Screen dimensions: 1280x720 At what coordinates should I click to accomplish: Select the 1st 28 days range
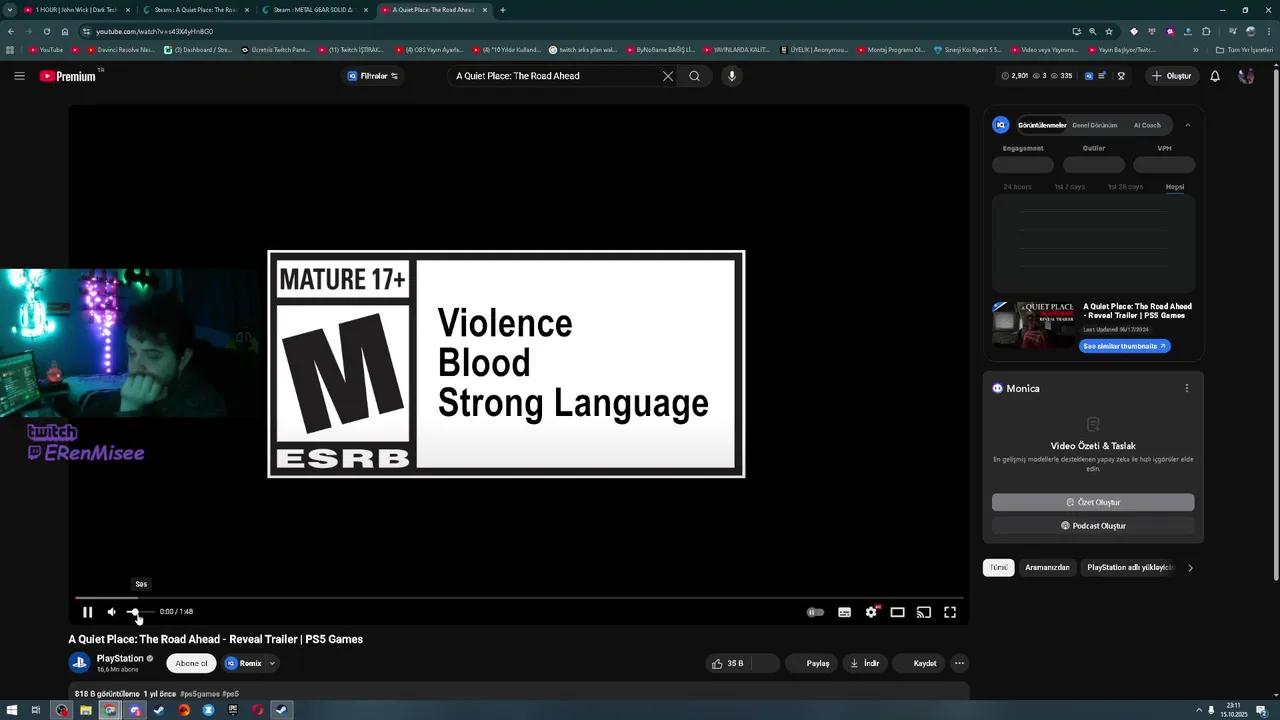pyautogui.click(x=1124, y=187)
